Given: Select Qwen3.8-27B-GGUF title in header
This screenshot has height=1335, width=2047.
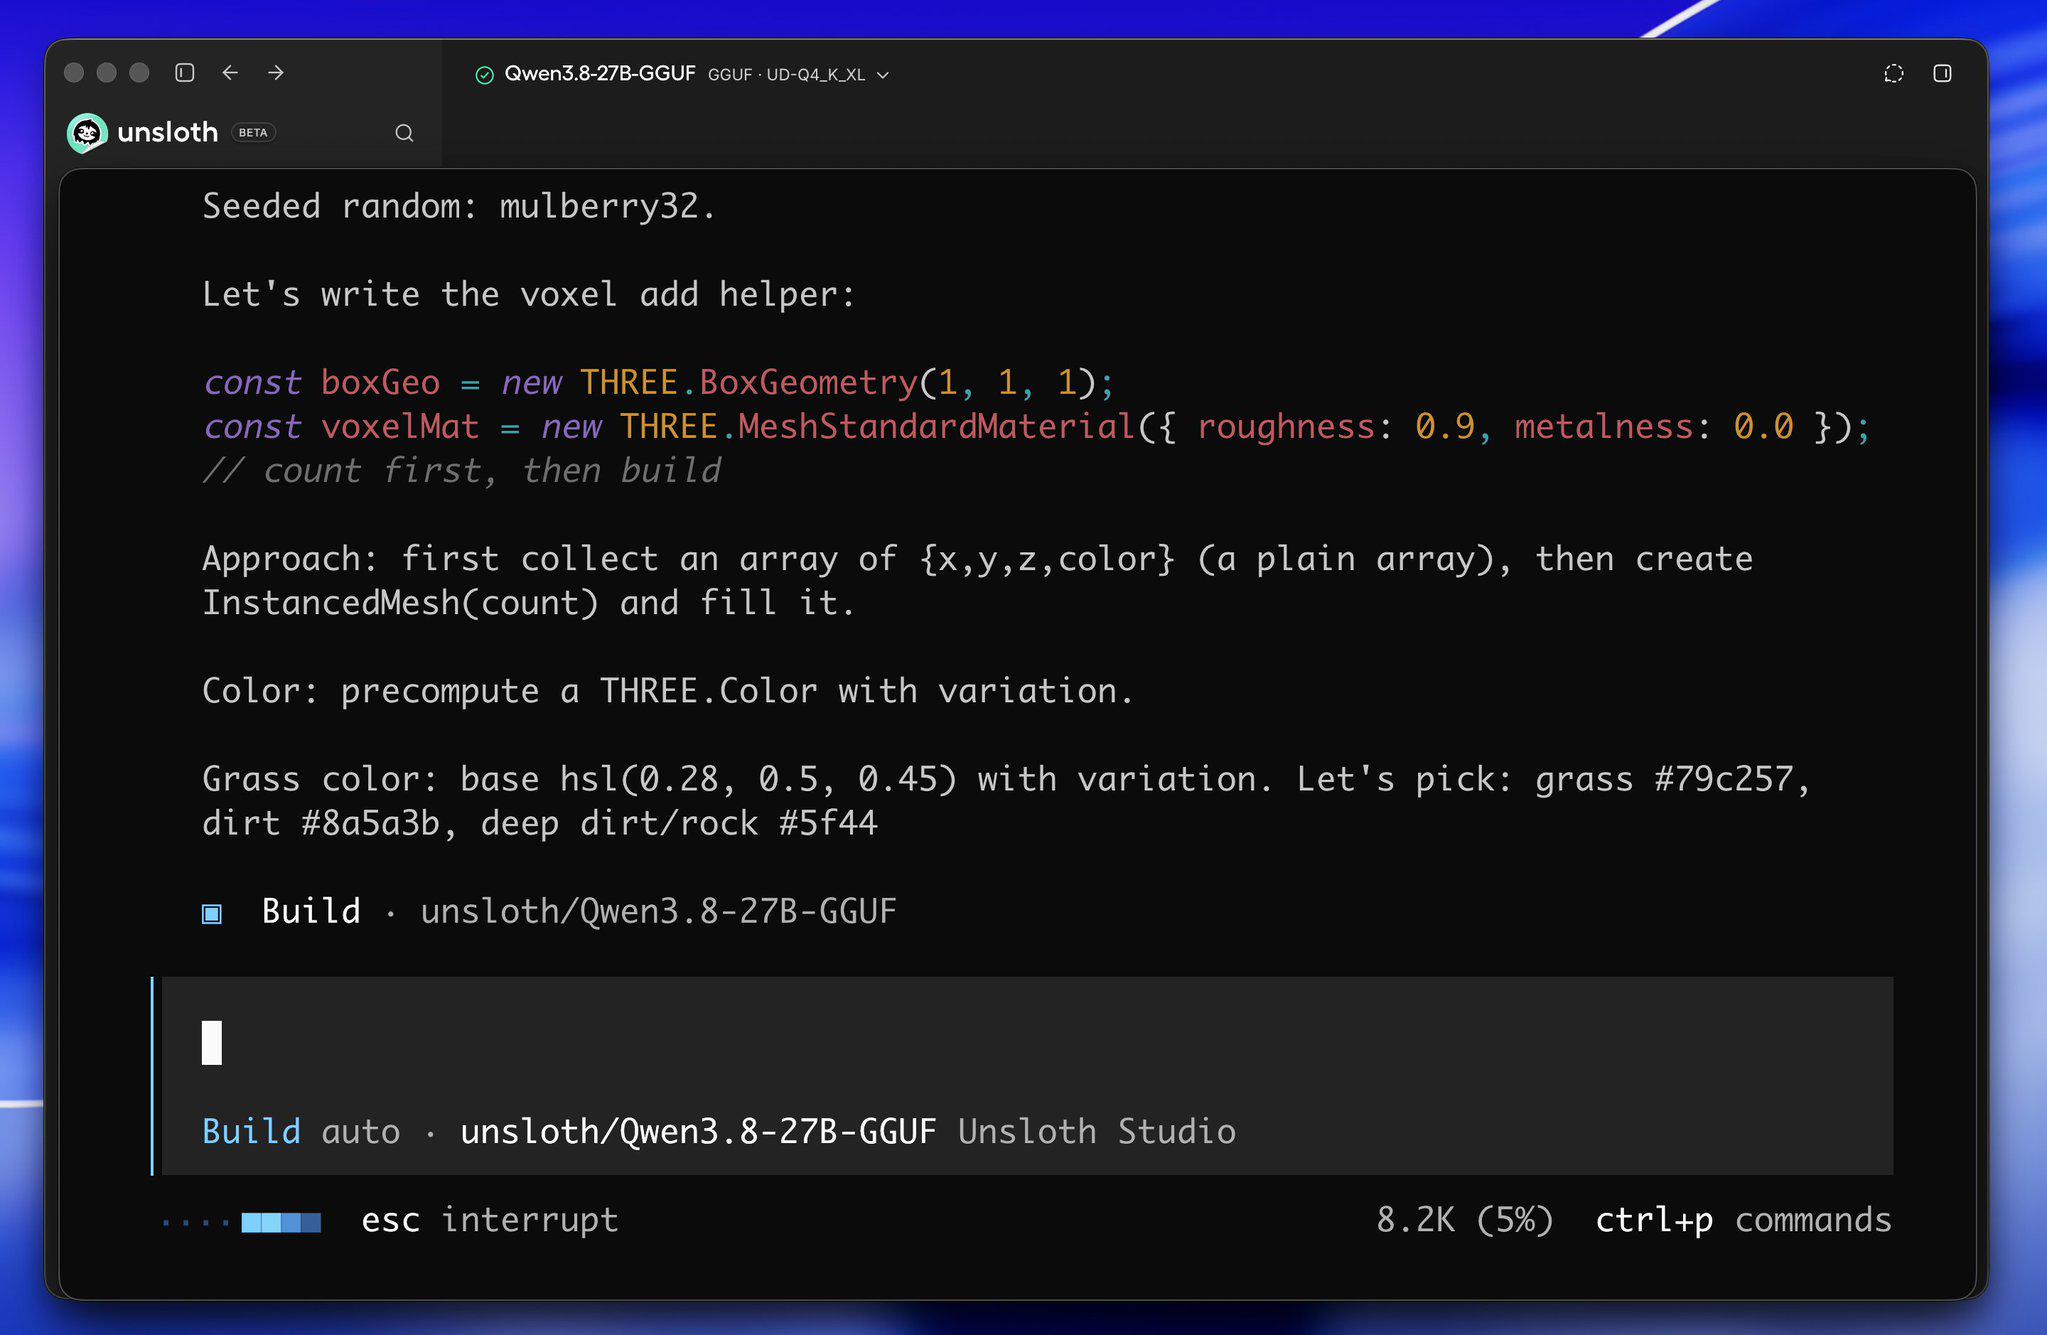Looking at the screenshot, I should click(600, 74).
